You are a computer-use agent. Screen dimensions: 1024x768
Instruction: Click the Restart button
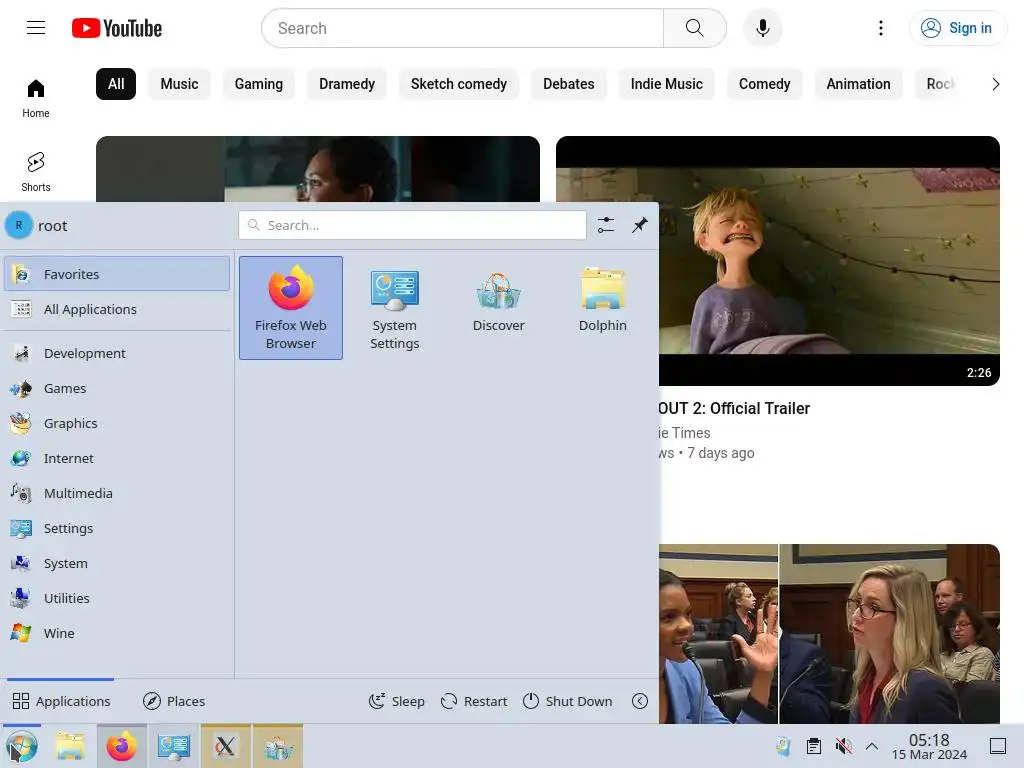pyautogui.click(x=473, y=701)
